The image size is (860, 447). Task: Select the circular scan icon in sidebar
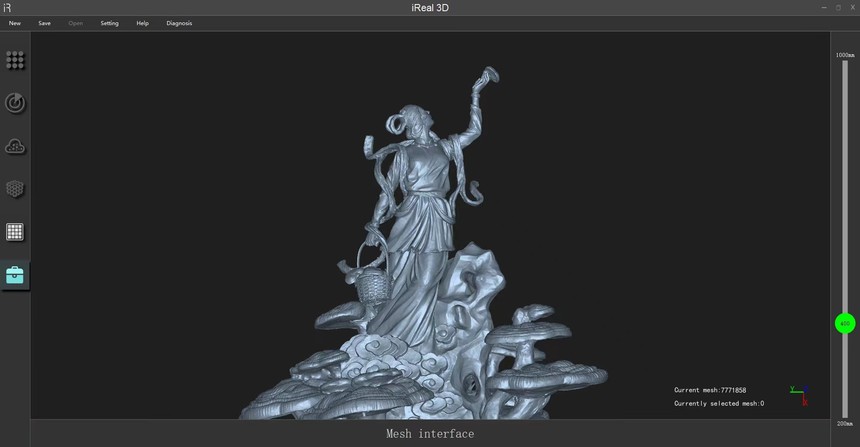[x=15, y=103]
